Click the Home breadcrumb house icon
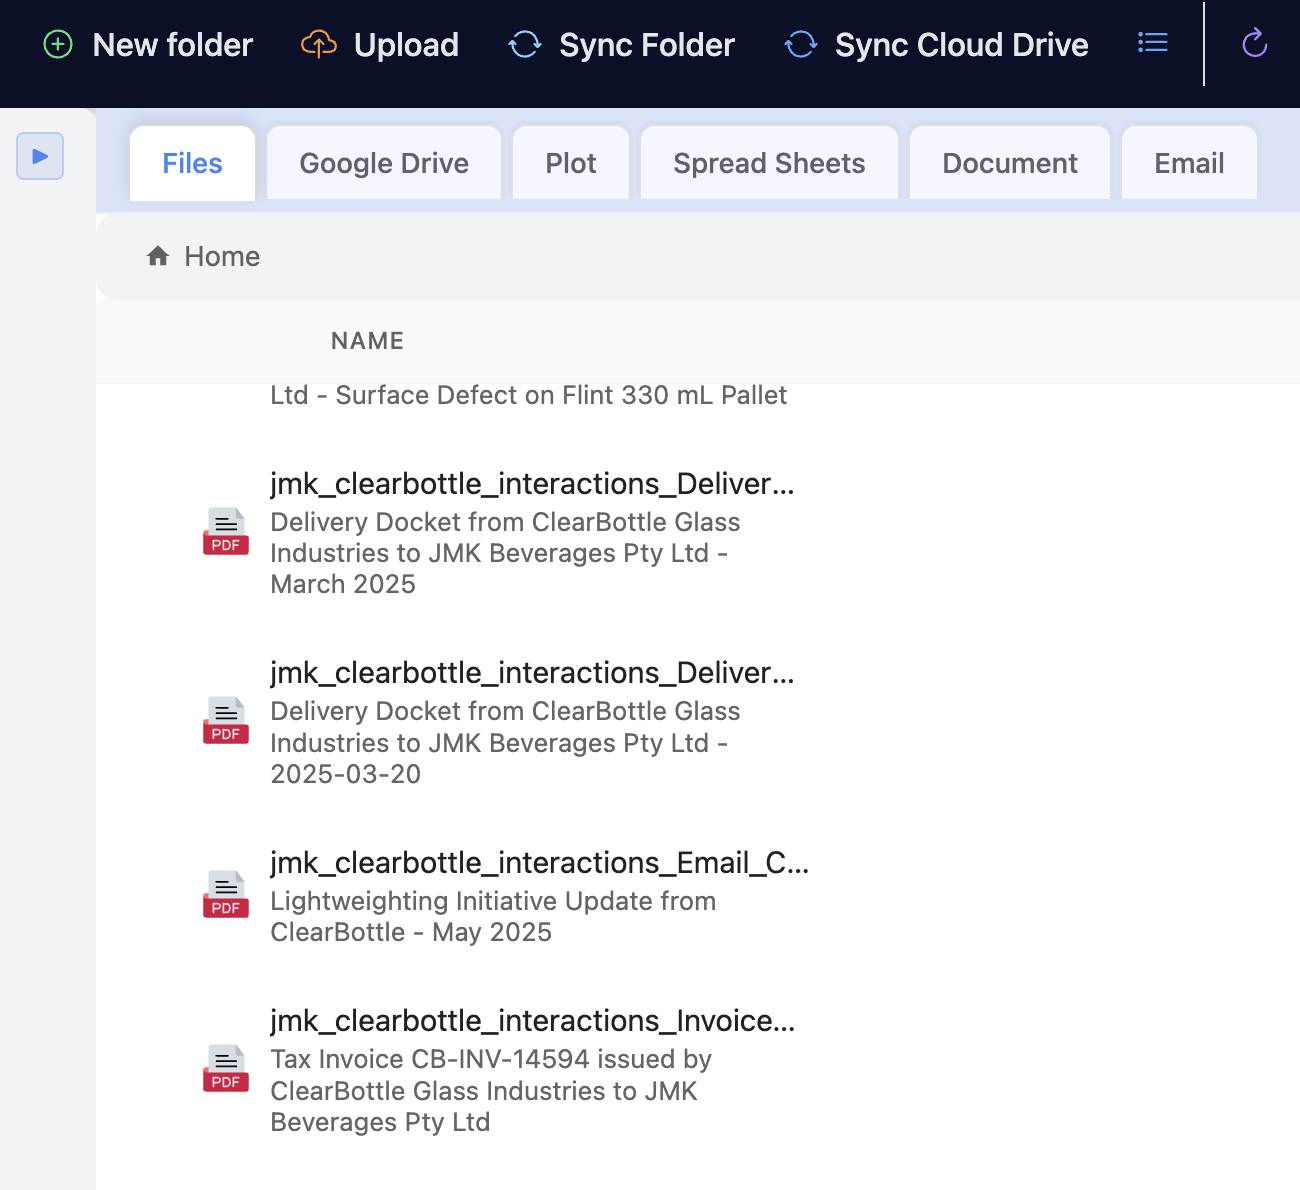The width and height of the screenshot is (1300, 1190). click(158, 257)
